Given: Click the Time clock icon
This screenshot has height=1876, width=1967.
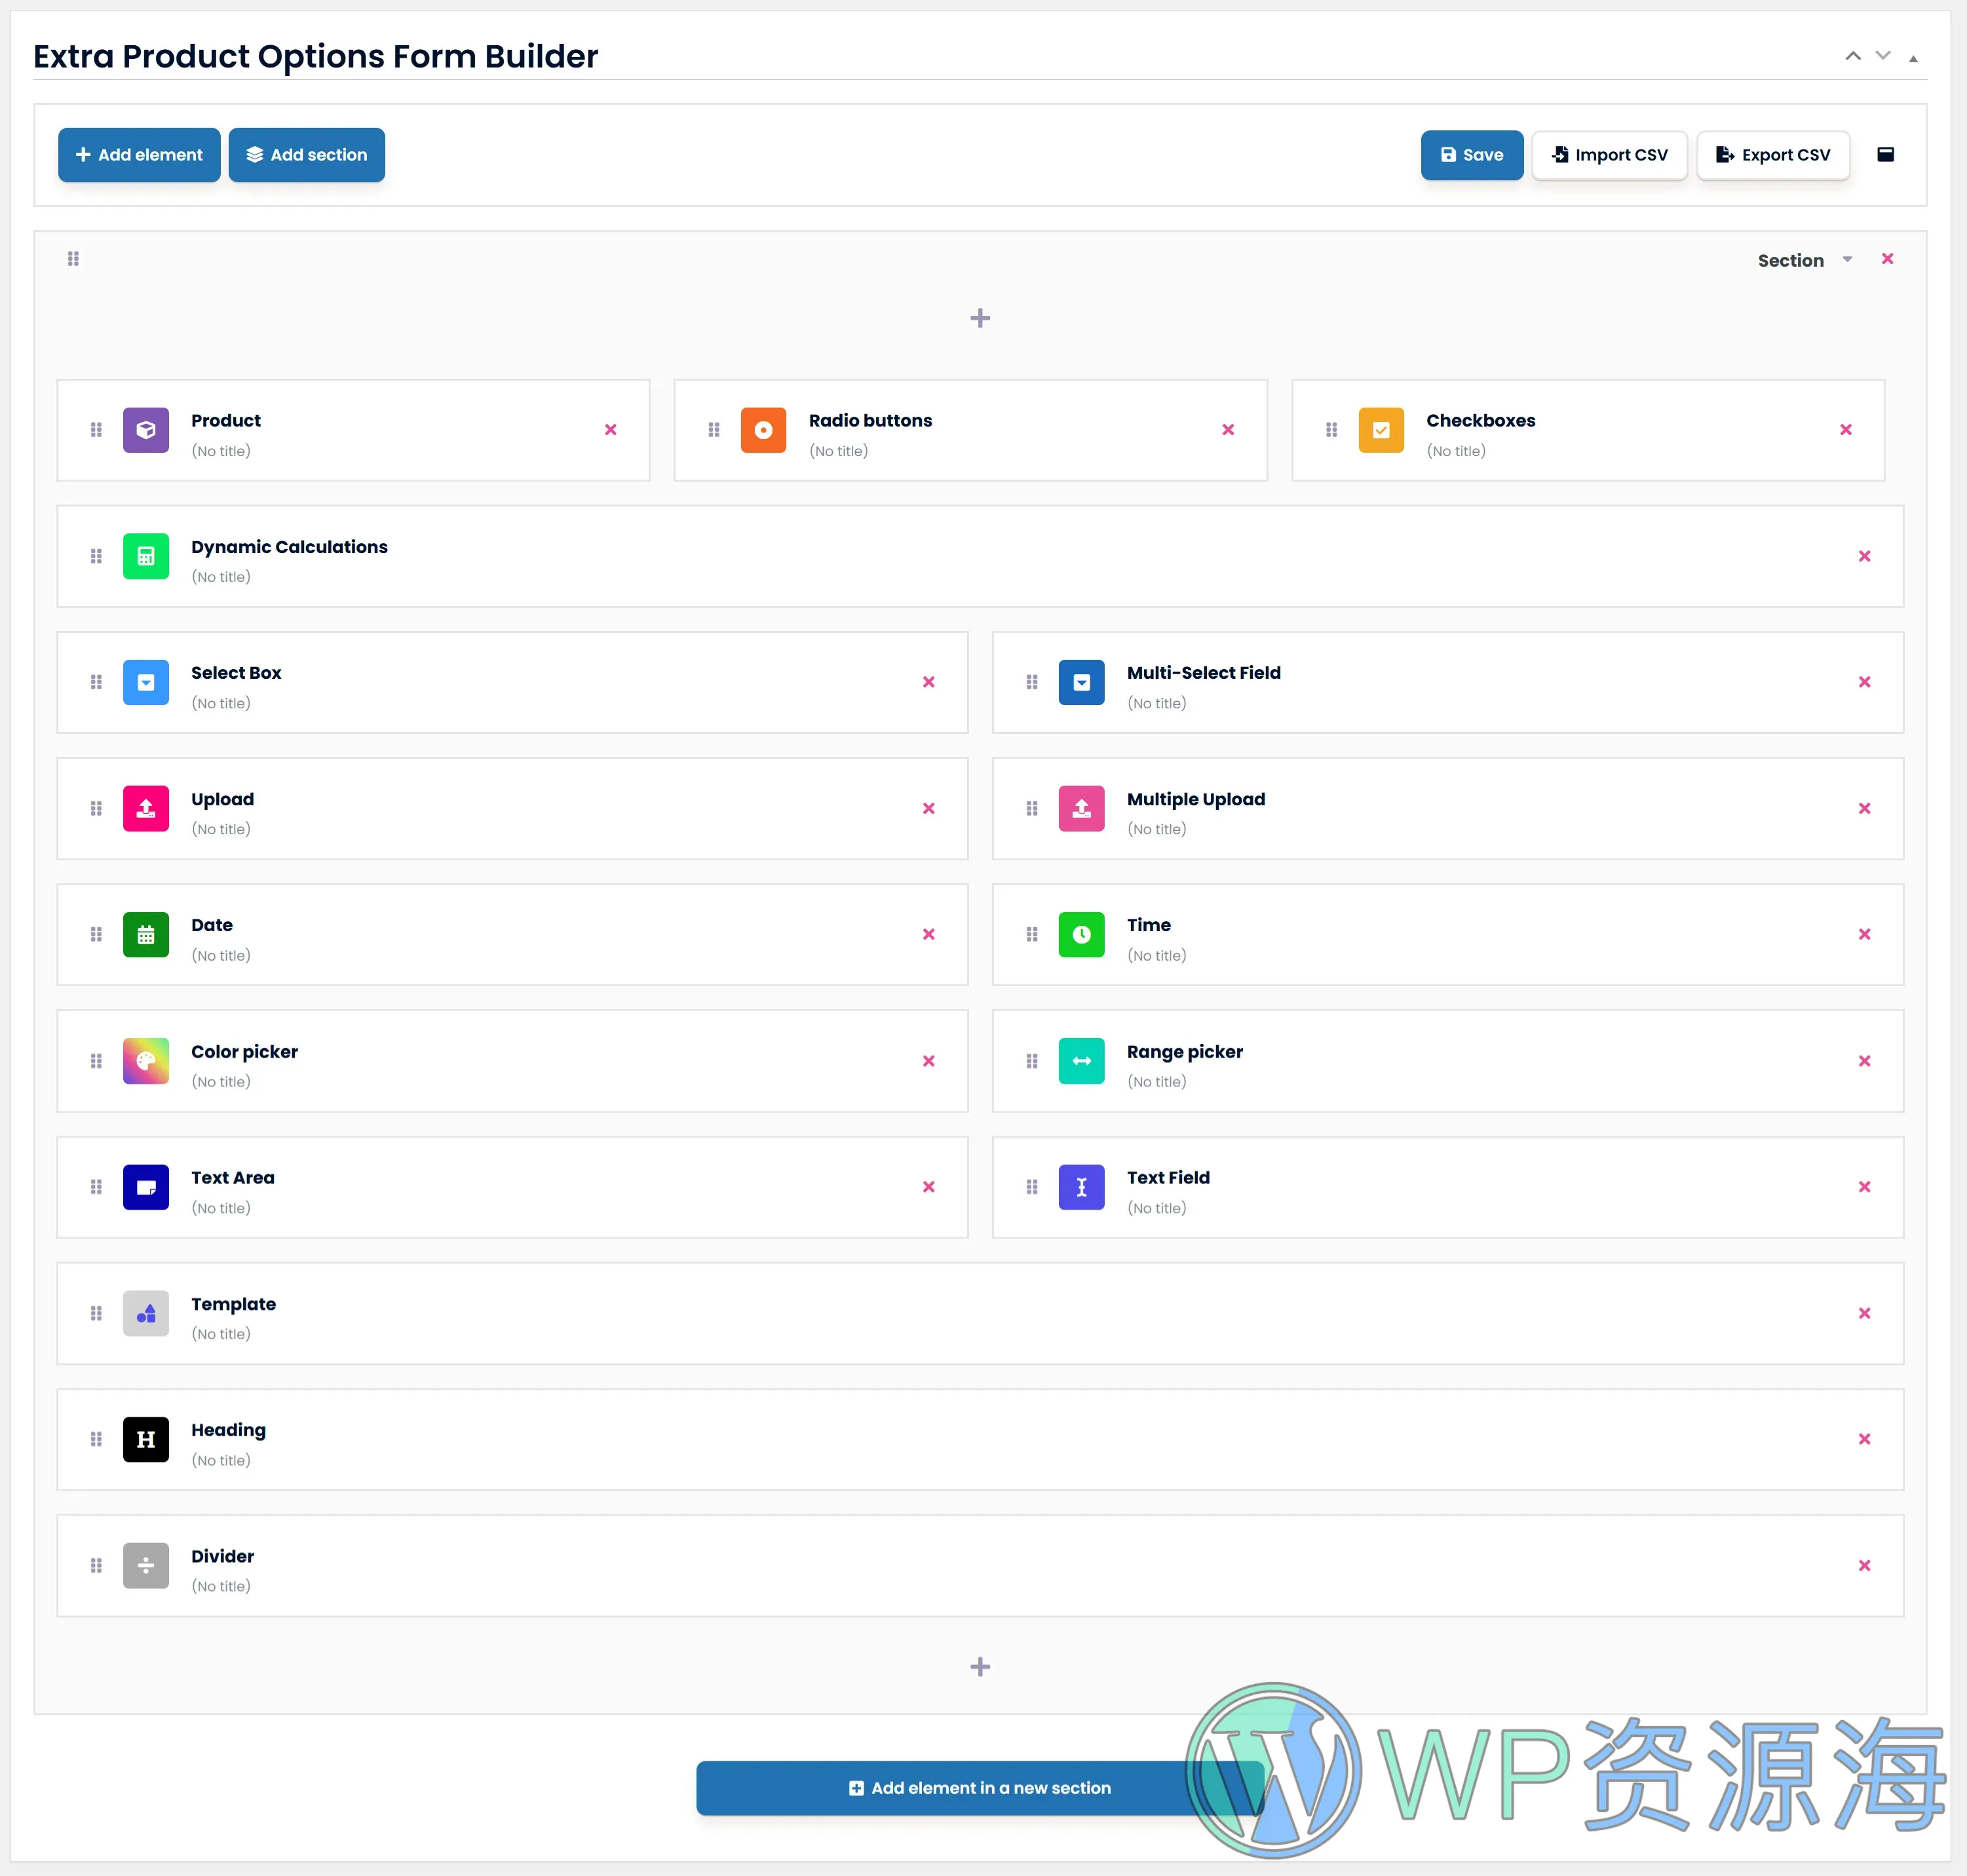Looking at the screenshot, I should tap(1081, 934).
